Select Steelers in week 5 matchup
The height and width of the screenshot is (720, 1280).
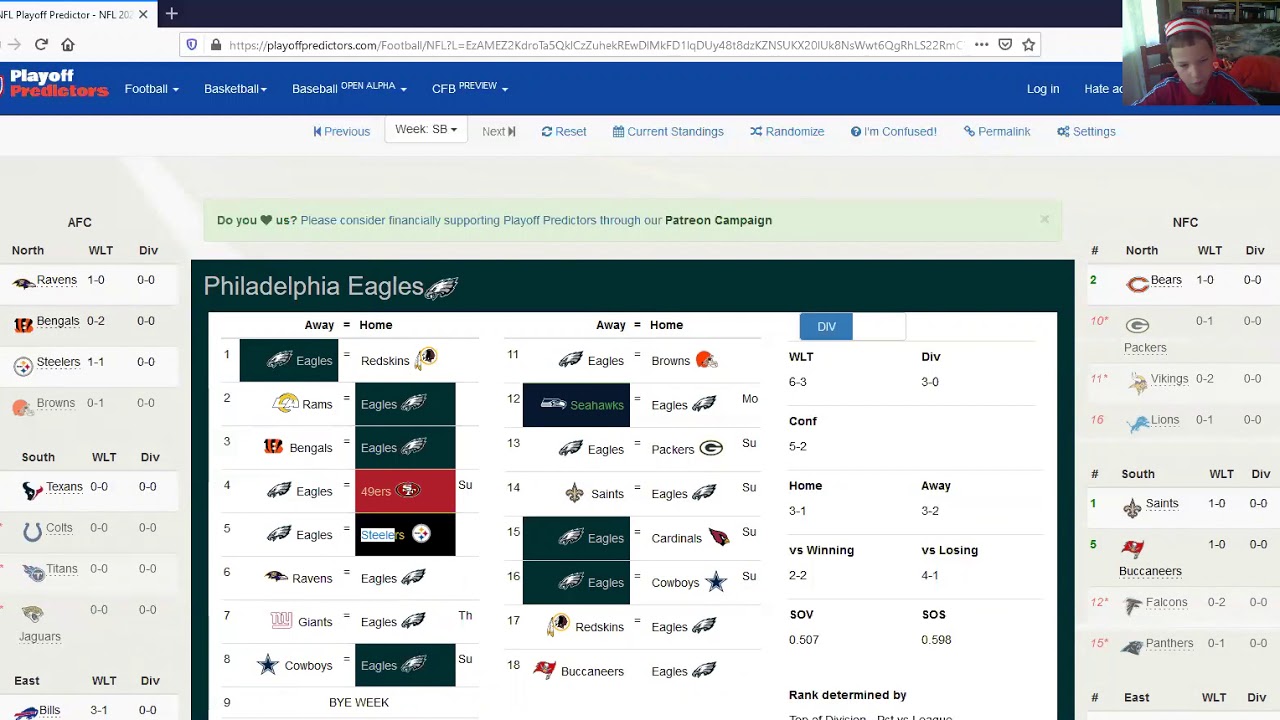tap(404, 535)
